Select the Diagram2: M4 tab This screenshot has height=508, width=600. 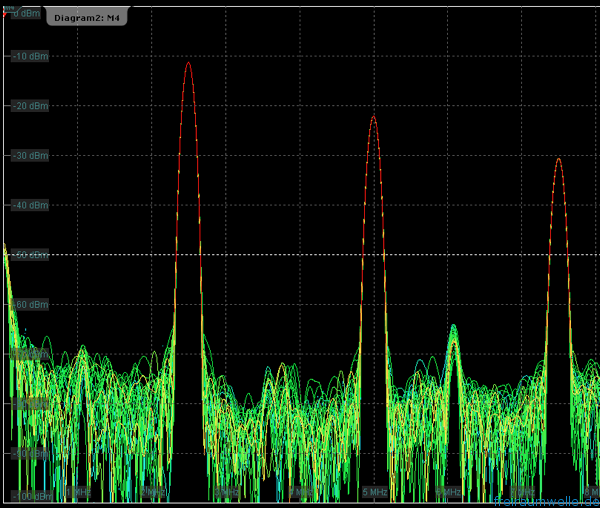coord(85,16)
